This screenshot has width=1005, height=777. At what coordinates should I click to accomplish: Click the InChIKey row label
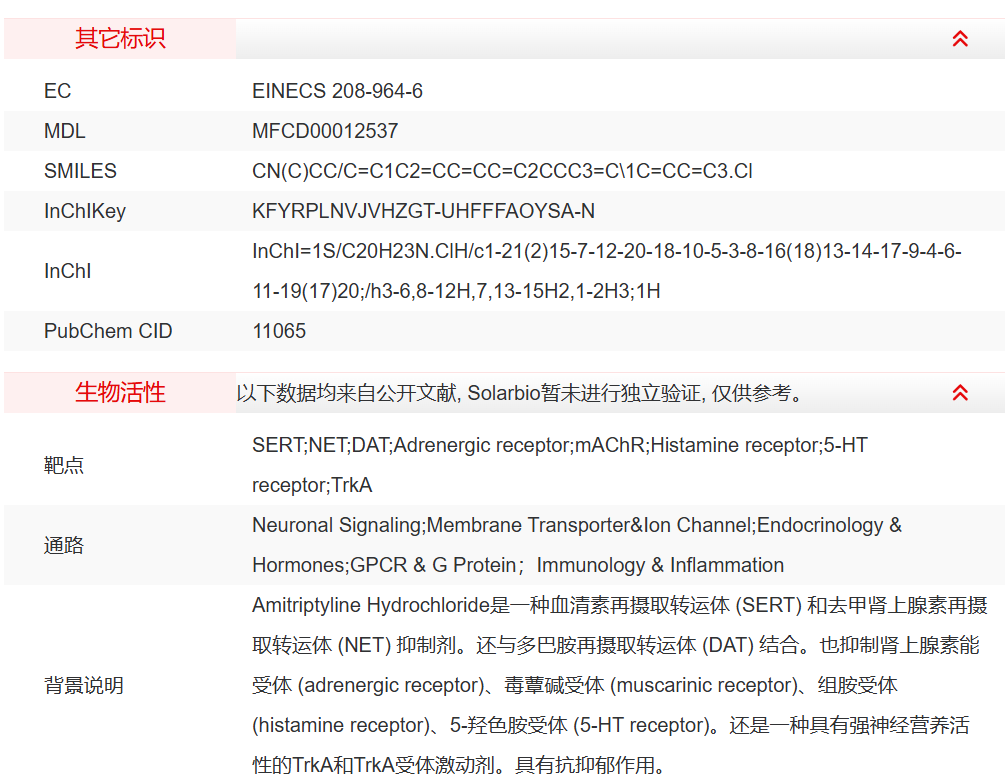point(85,211)
